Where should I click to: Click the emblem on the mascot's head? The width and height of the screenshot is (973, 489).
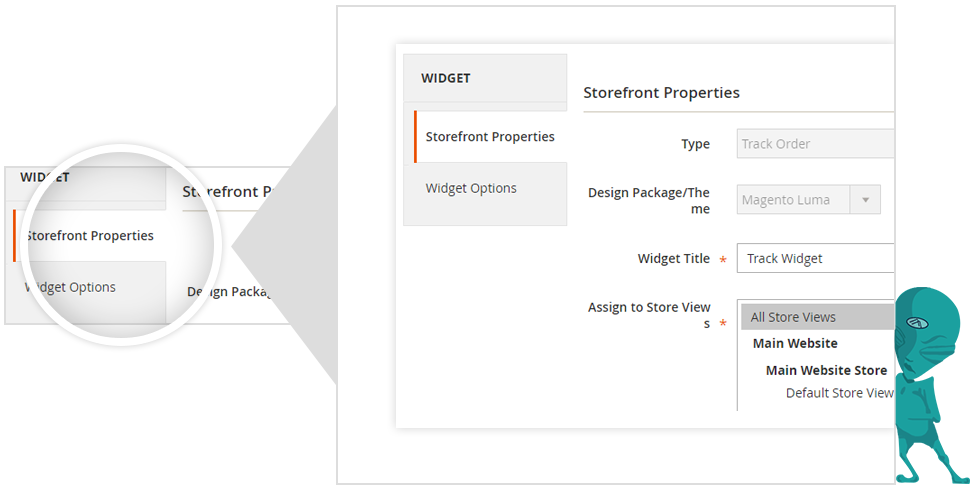918,323
